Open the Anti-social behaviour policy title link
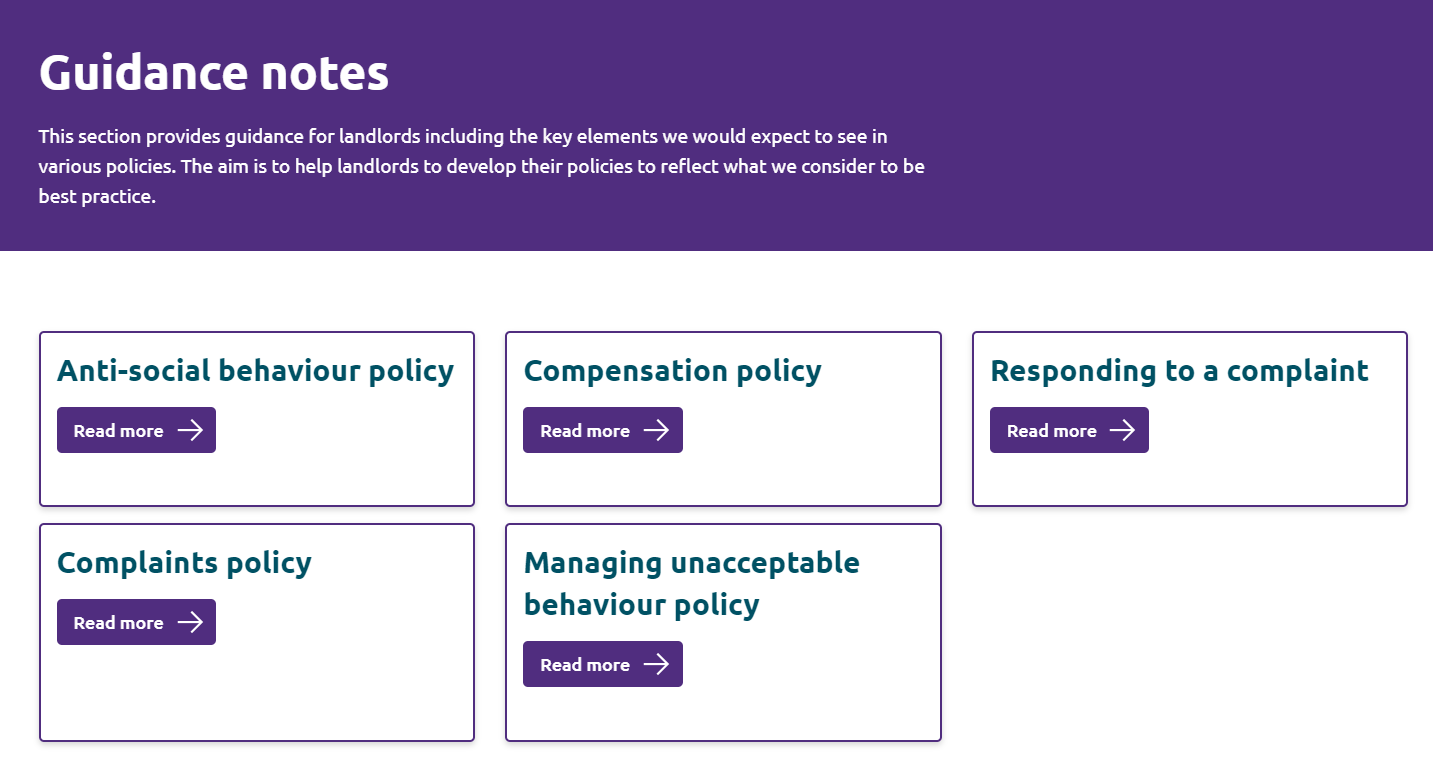This screenshot has width=1433, height=761. click(255, 371)
